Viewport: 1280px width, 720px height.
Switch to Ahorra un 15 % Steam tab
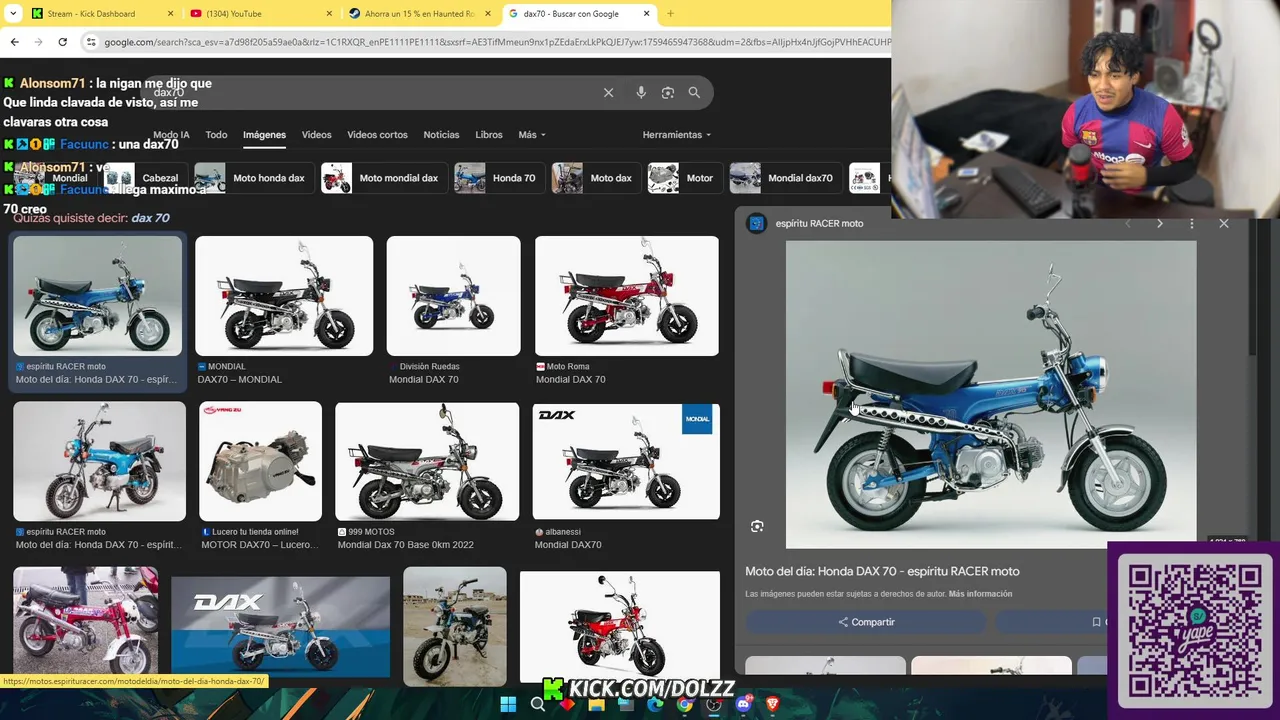[x=420, y=14]
